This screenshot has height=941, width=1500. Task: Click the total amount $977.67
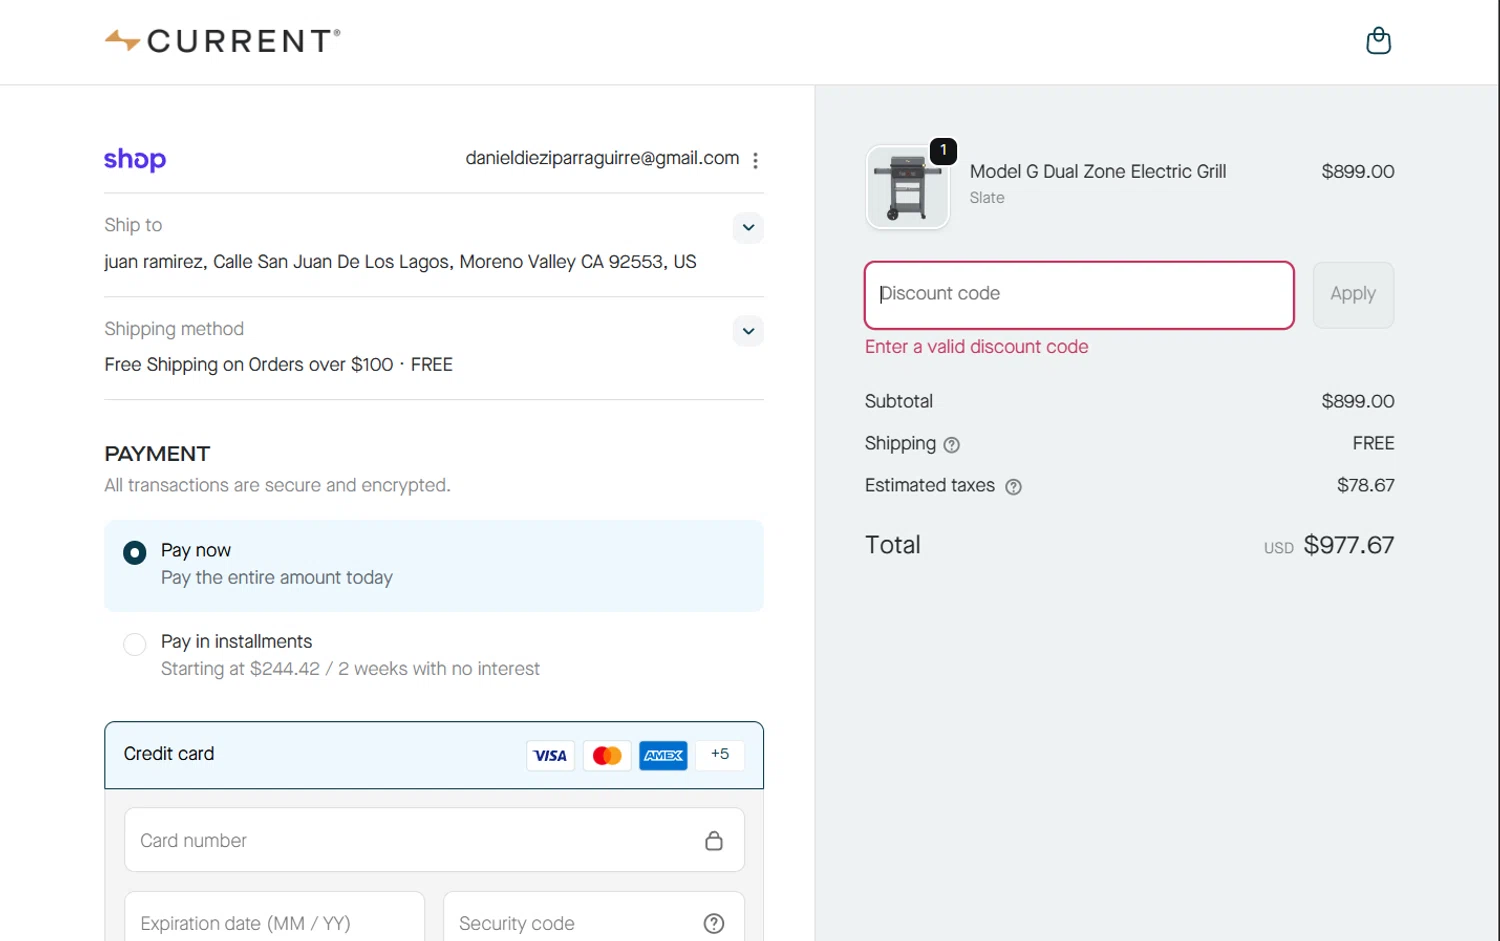(x=1349, y=545)
